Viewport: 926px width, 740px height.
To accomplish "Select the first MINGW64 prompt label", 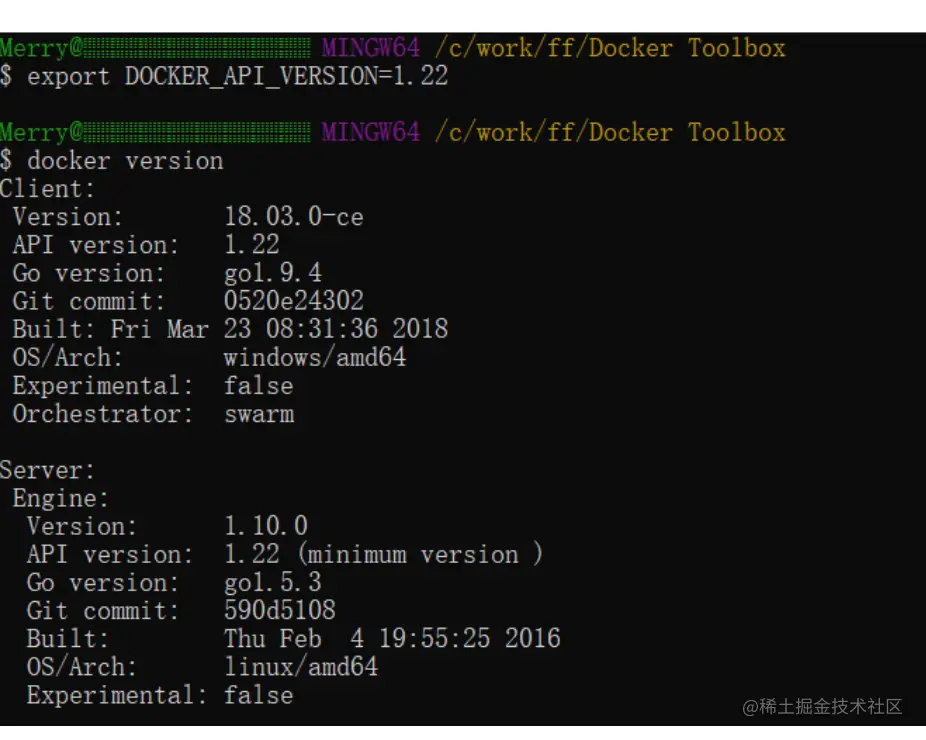I will pyautogui.click(x=371, y=48).
